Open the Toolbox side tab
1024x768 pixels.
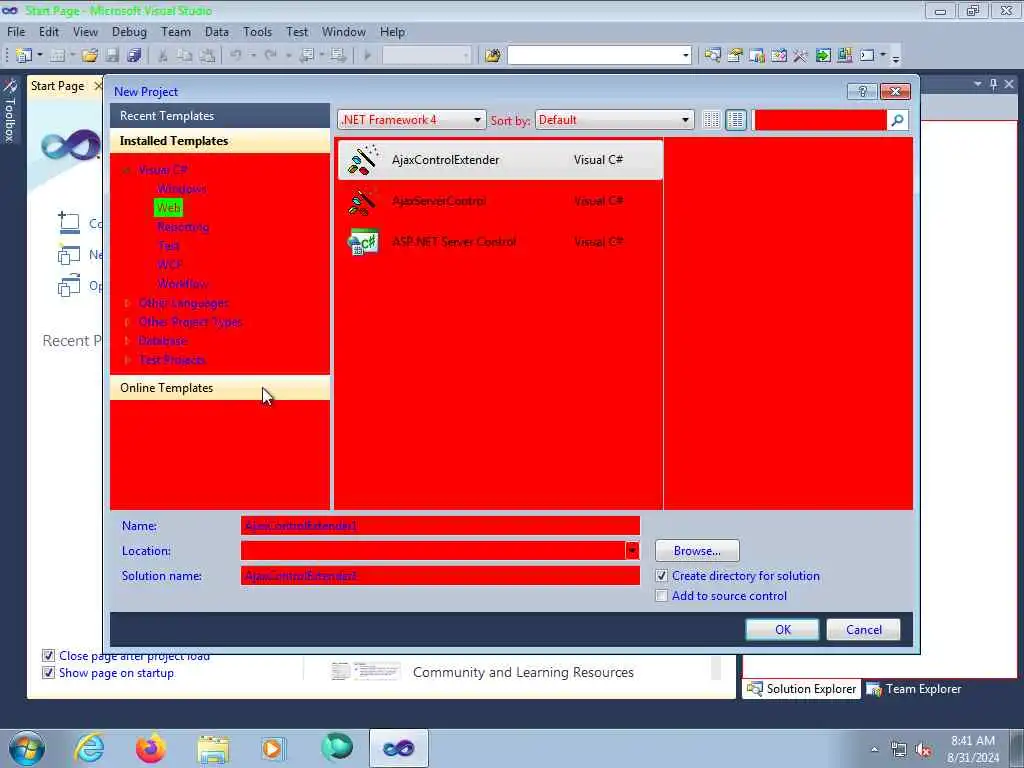[x=9, y=111]
